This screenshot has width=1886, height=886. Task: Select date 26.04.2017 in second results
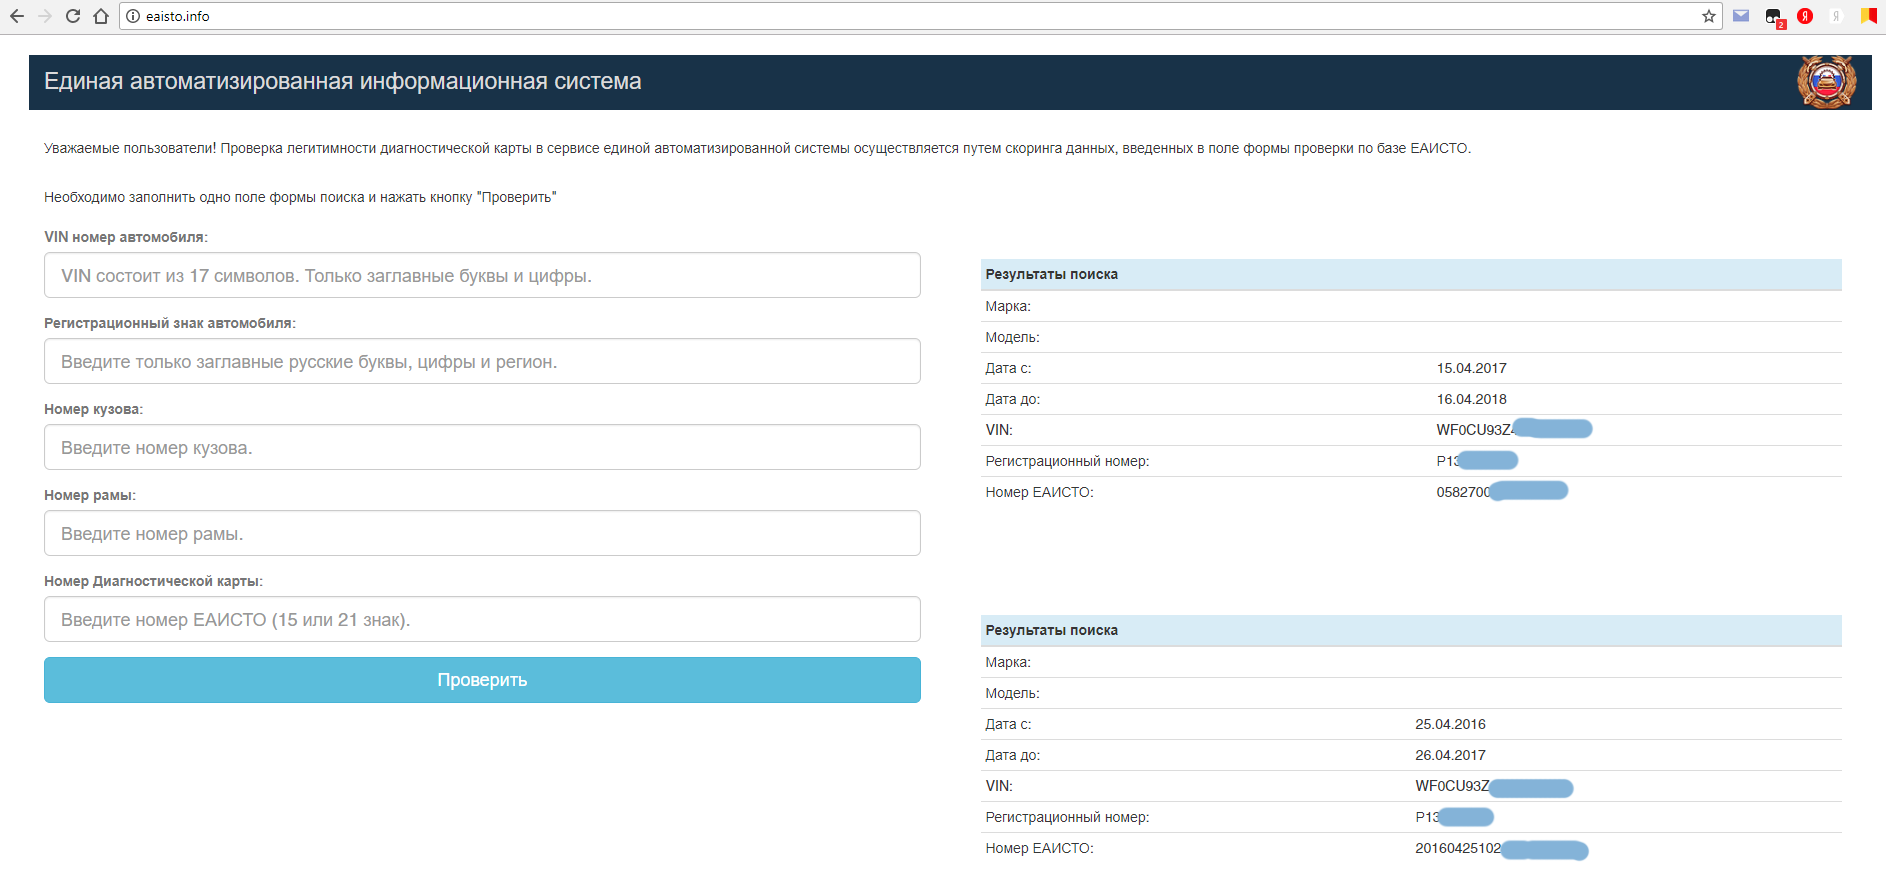[x=1450, y=755]
